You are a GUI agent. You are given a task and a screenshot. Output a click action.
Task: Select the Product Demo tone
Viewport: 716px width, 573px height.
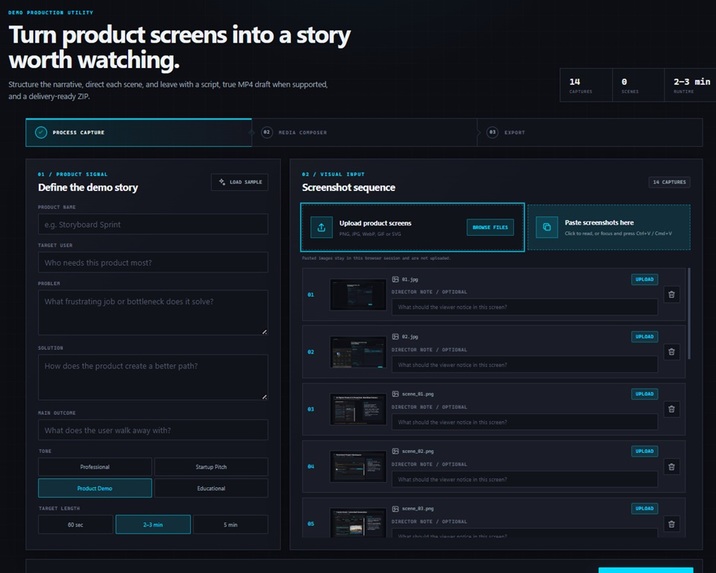(x=95, y=488)
